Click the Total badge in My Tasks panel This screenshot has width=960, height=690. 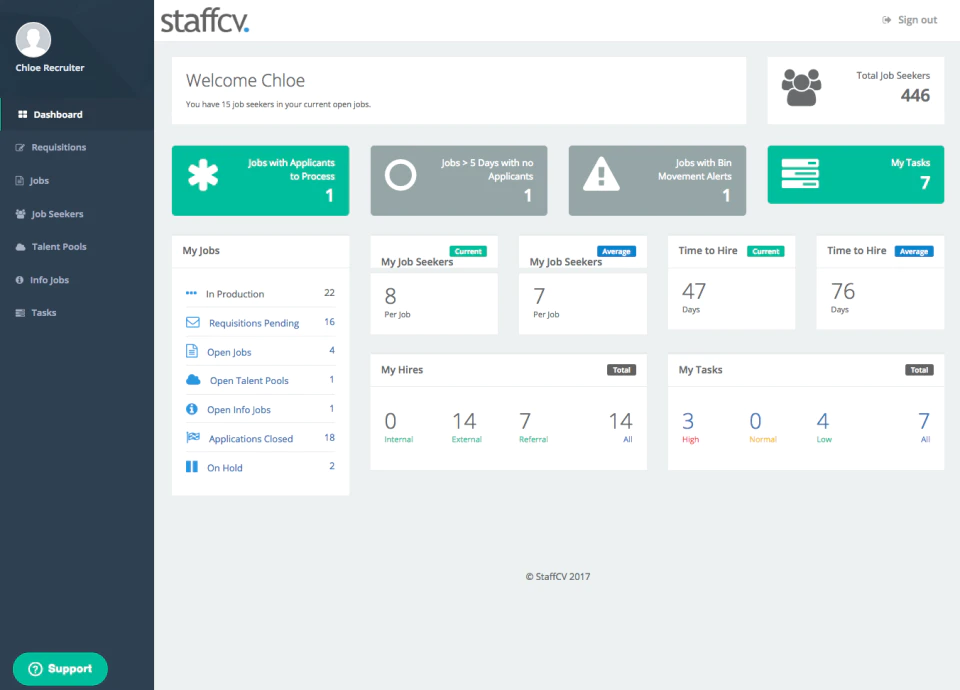(x=919, y=370)
